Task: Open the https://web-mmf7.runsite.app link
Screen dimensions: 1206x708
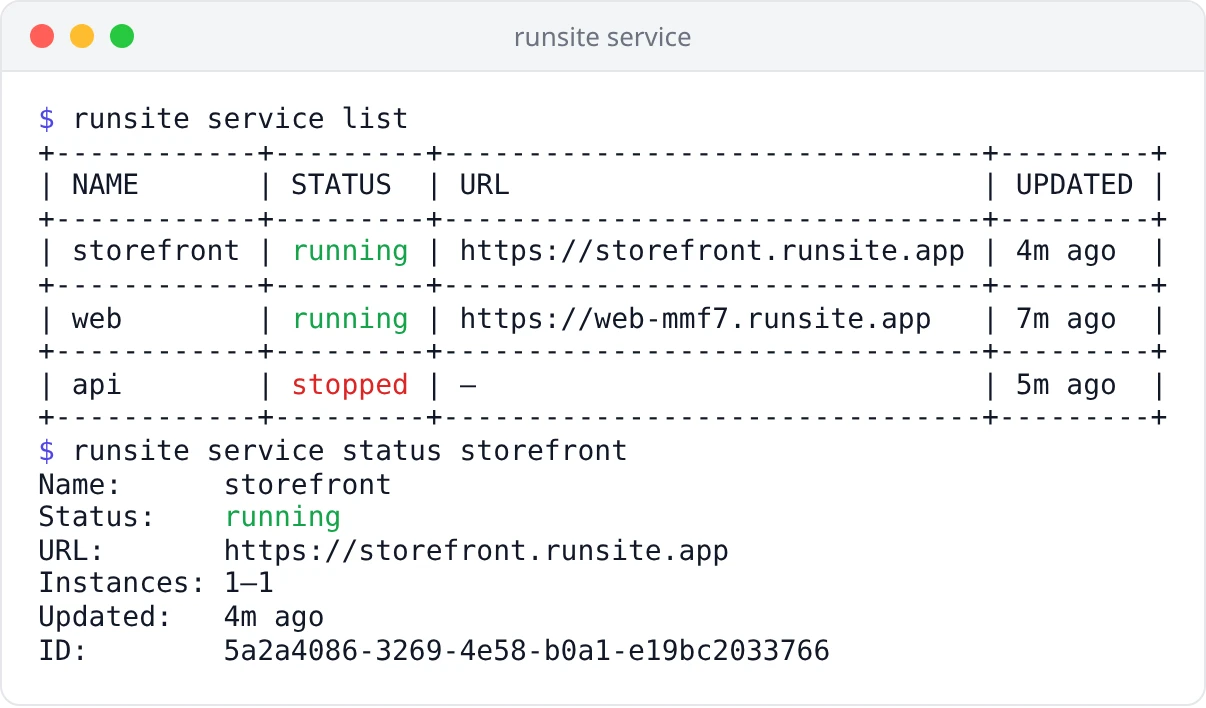Action: (695, 318)
